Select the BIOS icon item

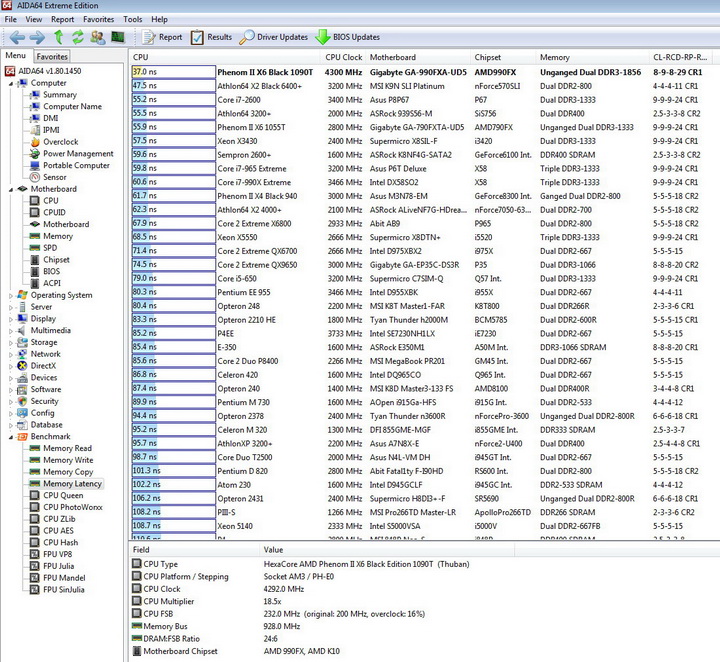tap(34, 271)
